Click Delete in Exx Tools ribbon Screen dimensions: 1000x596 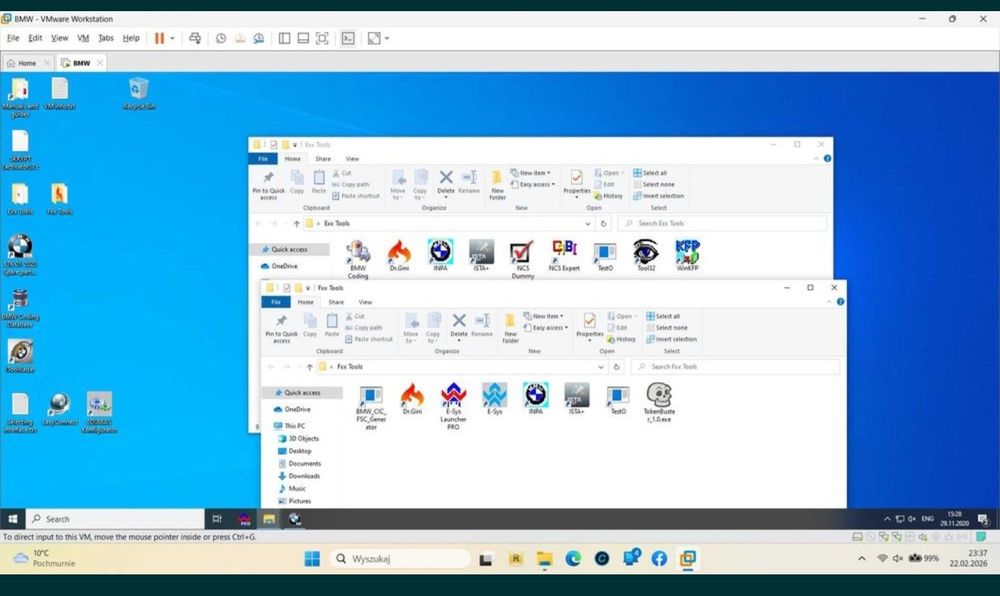click(x=446, y=182)
